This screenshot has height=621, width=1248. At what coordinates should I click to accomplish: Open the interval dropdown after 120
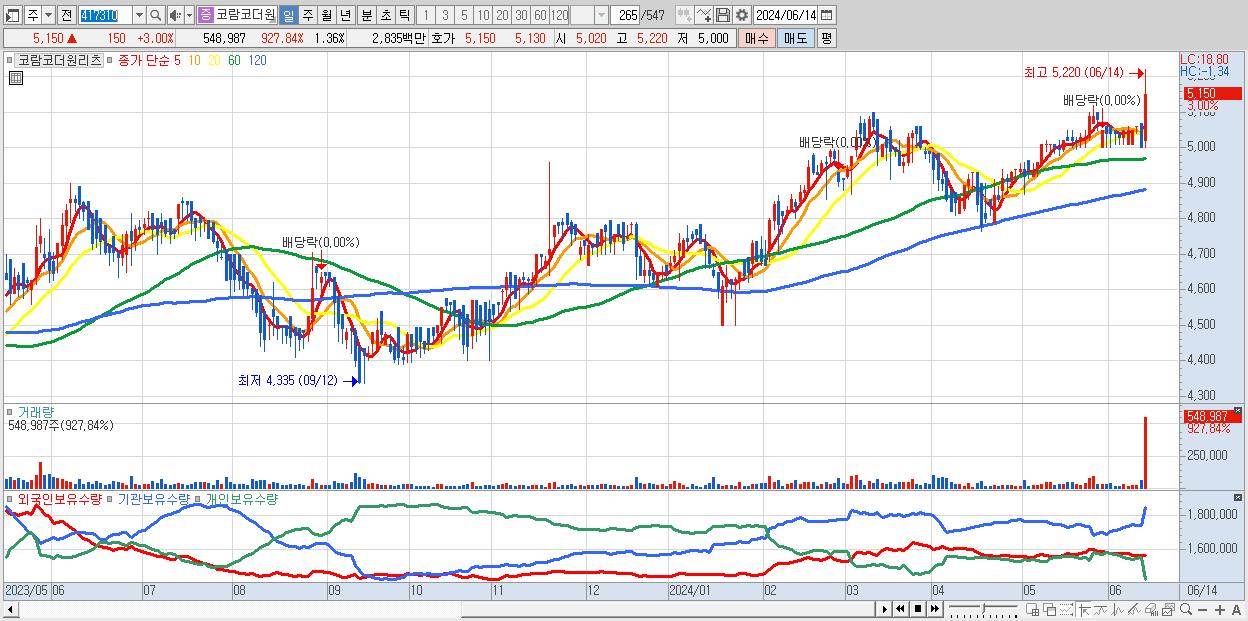pos(601,15)
